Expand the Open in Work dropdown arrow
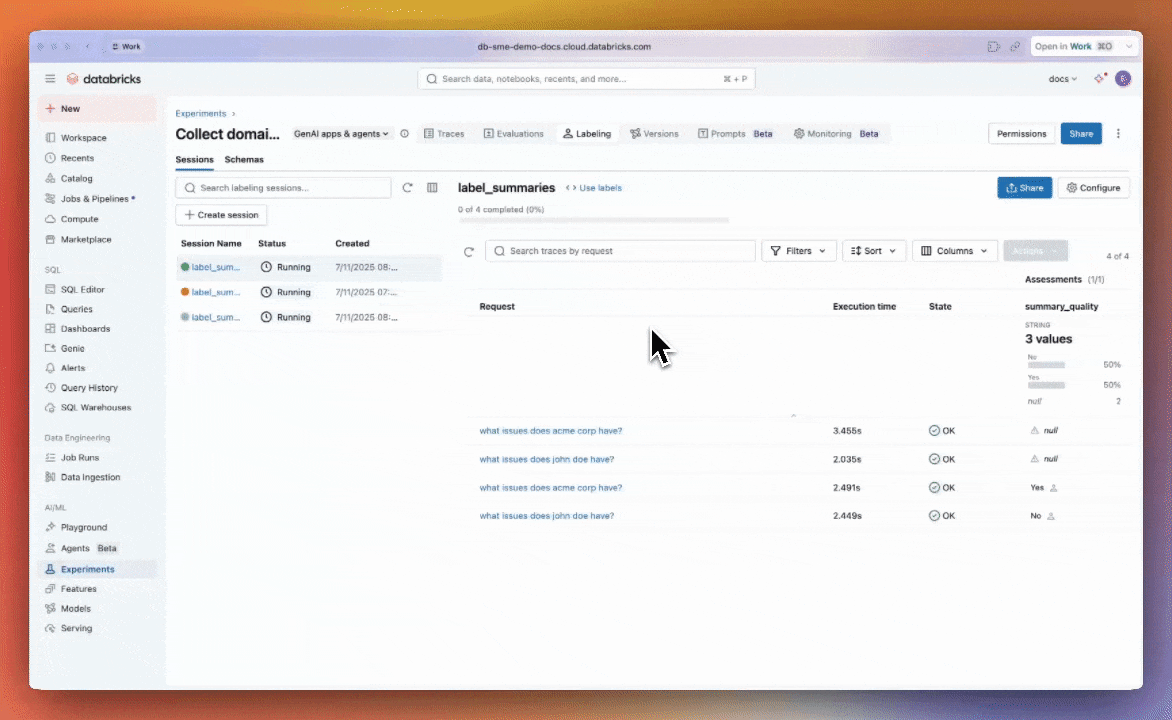 (1129, 46)
